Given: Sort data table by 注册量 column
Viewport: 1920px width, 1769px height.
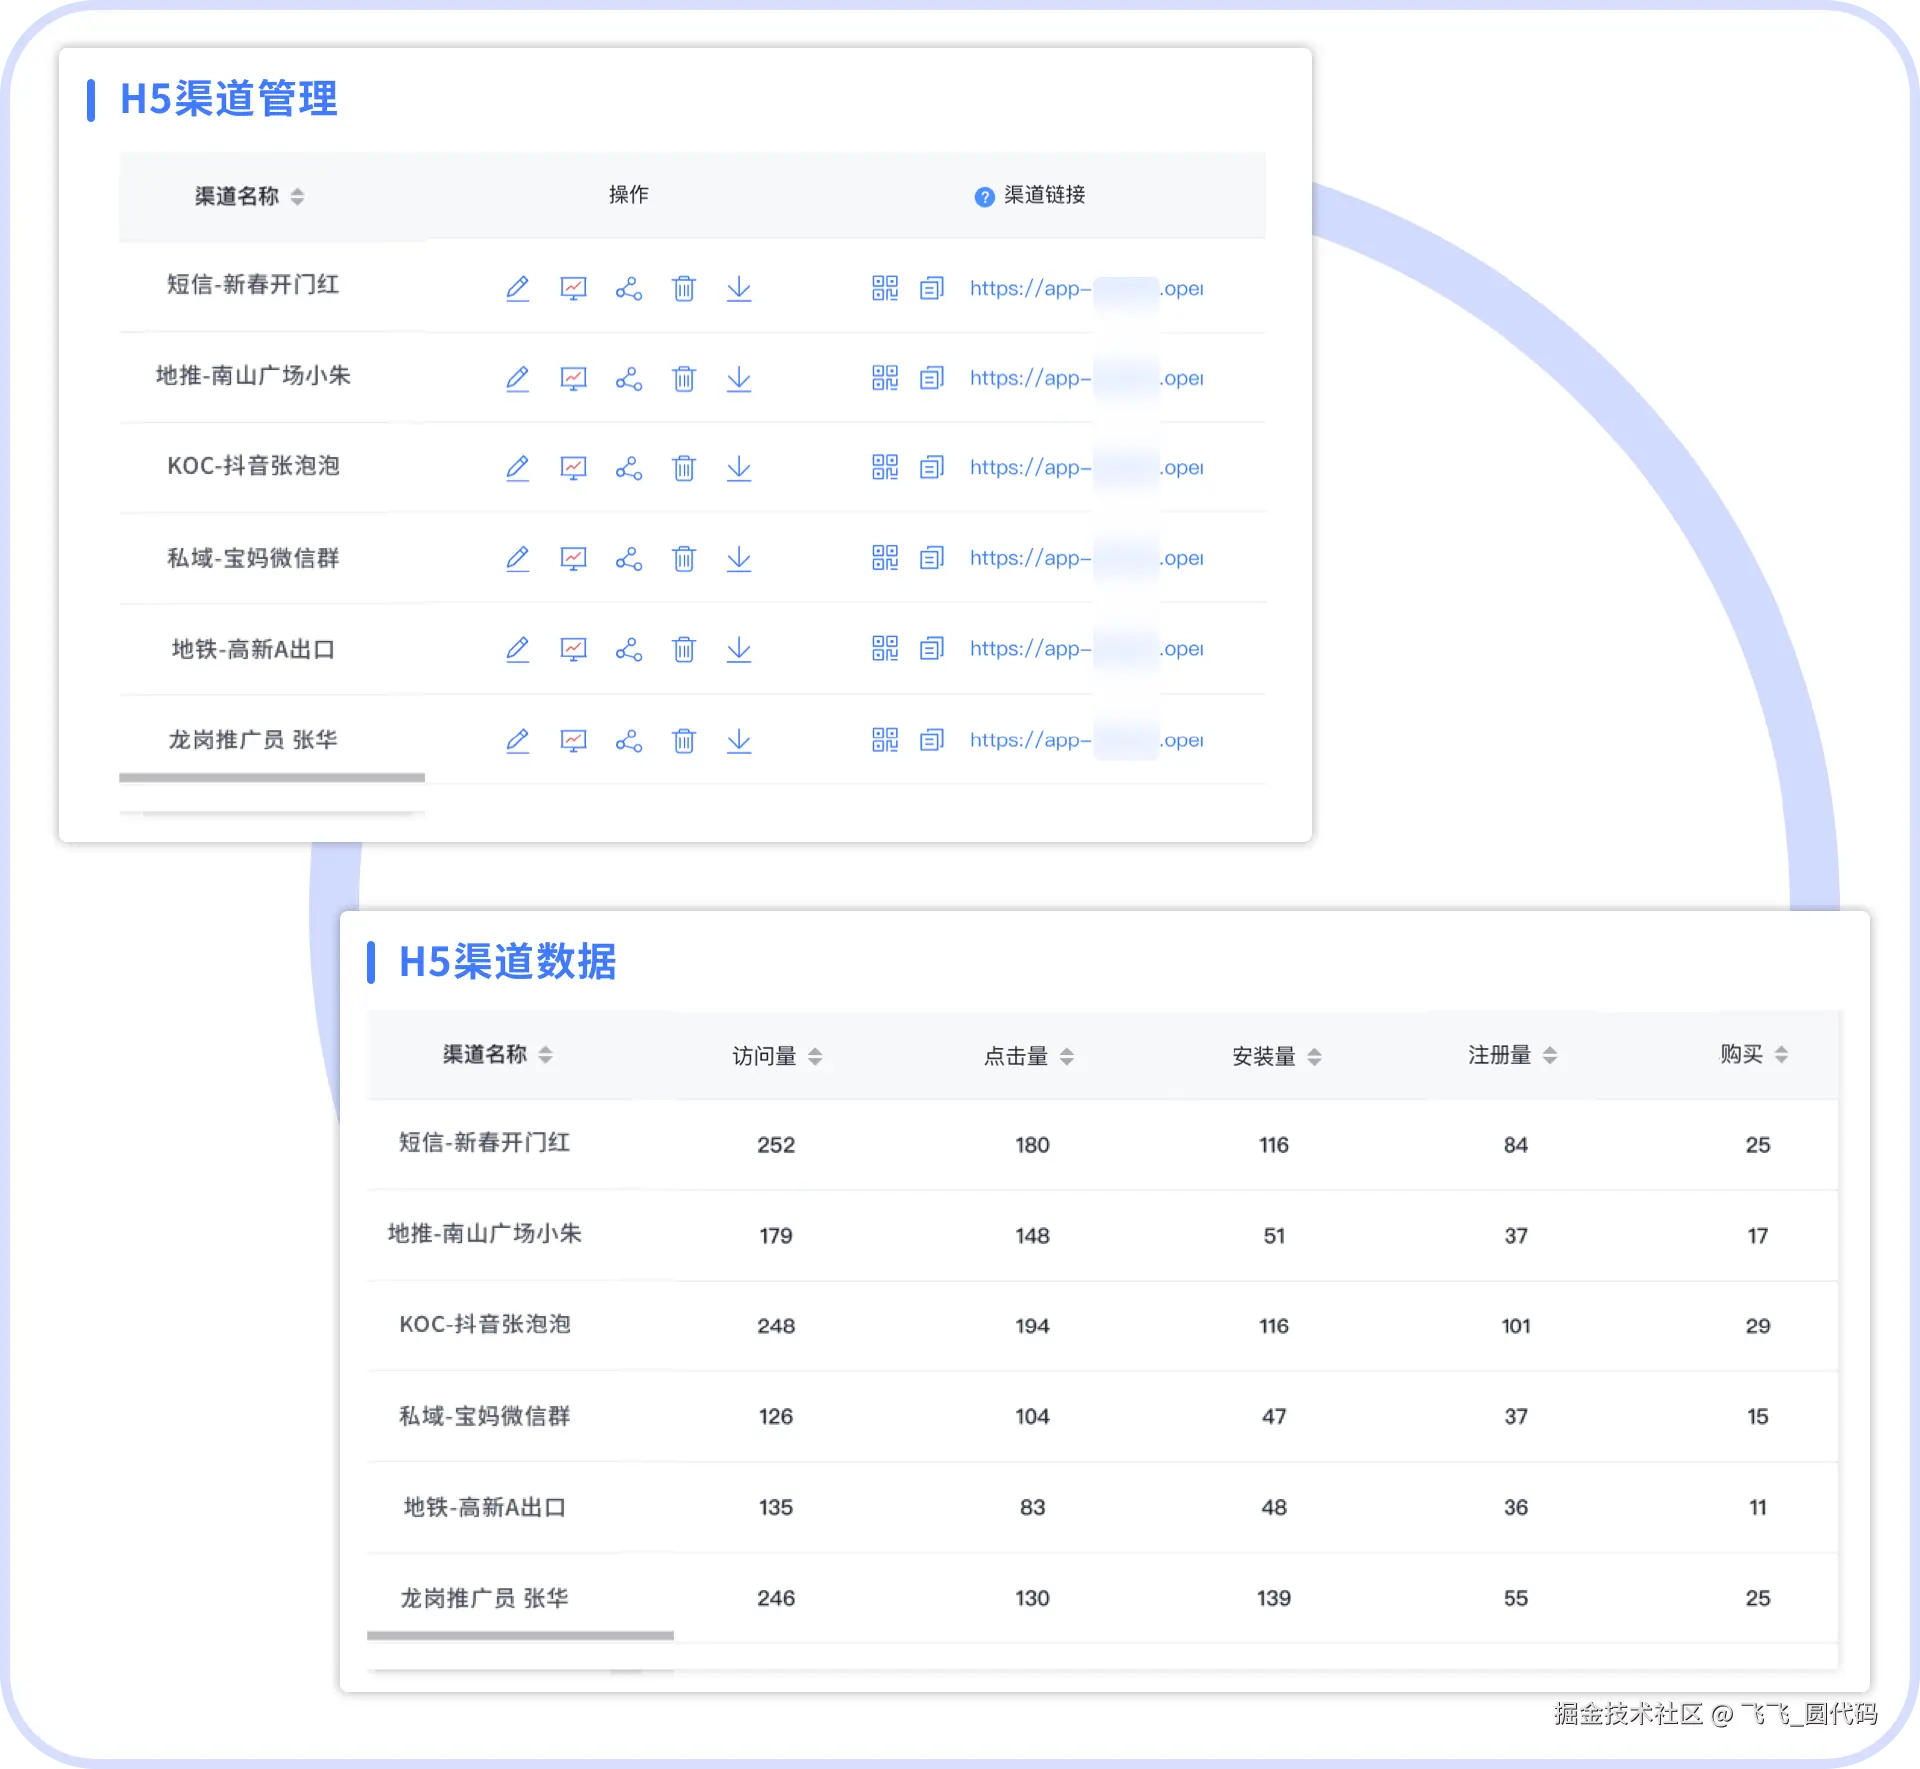Looking at the screenshot, I should click(x=1550, y=1055).
